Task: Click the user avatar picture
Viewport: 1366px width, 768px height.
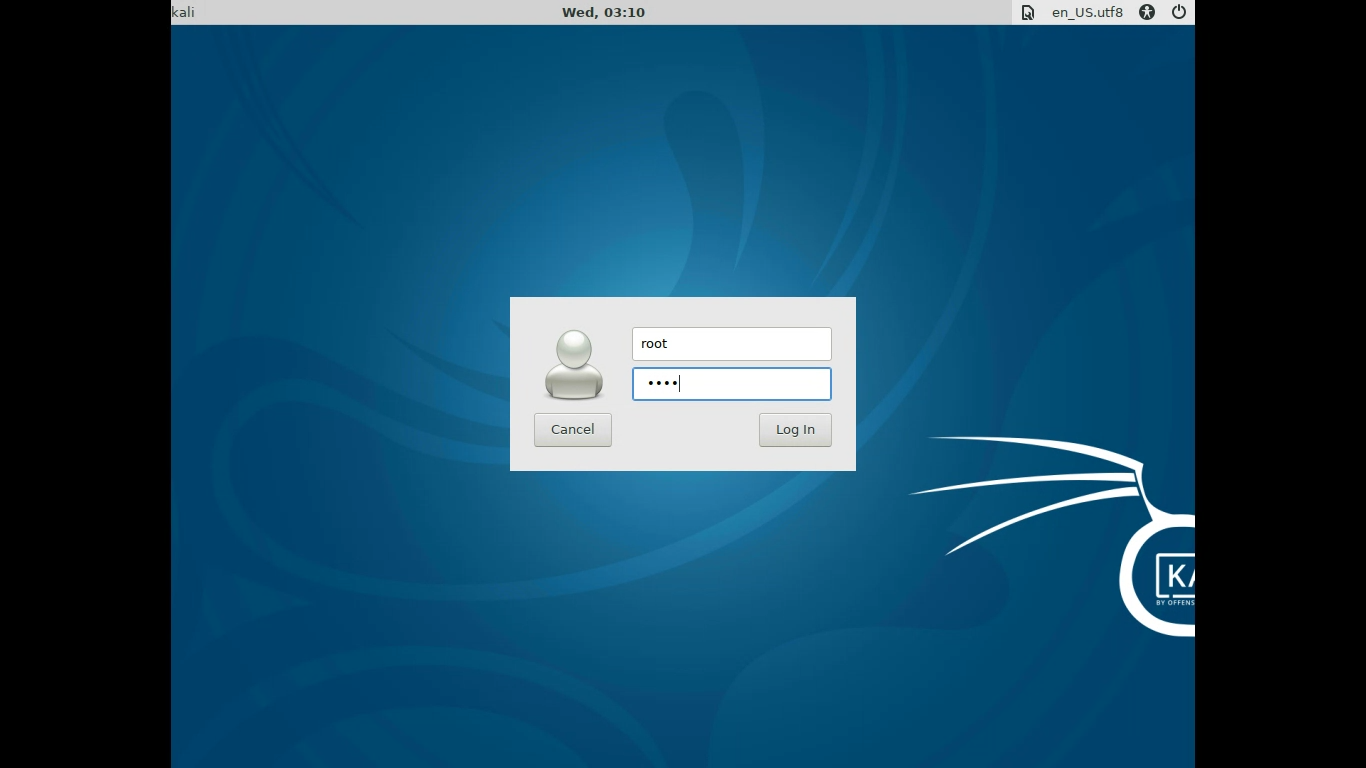Action: [x=574, y=365]
